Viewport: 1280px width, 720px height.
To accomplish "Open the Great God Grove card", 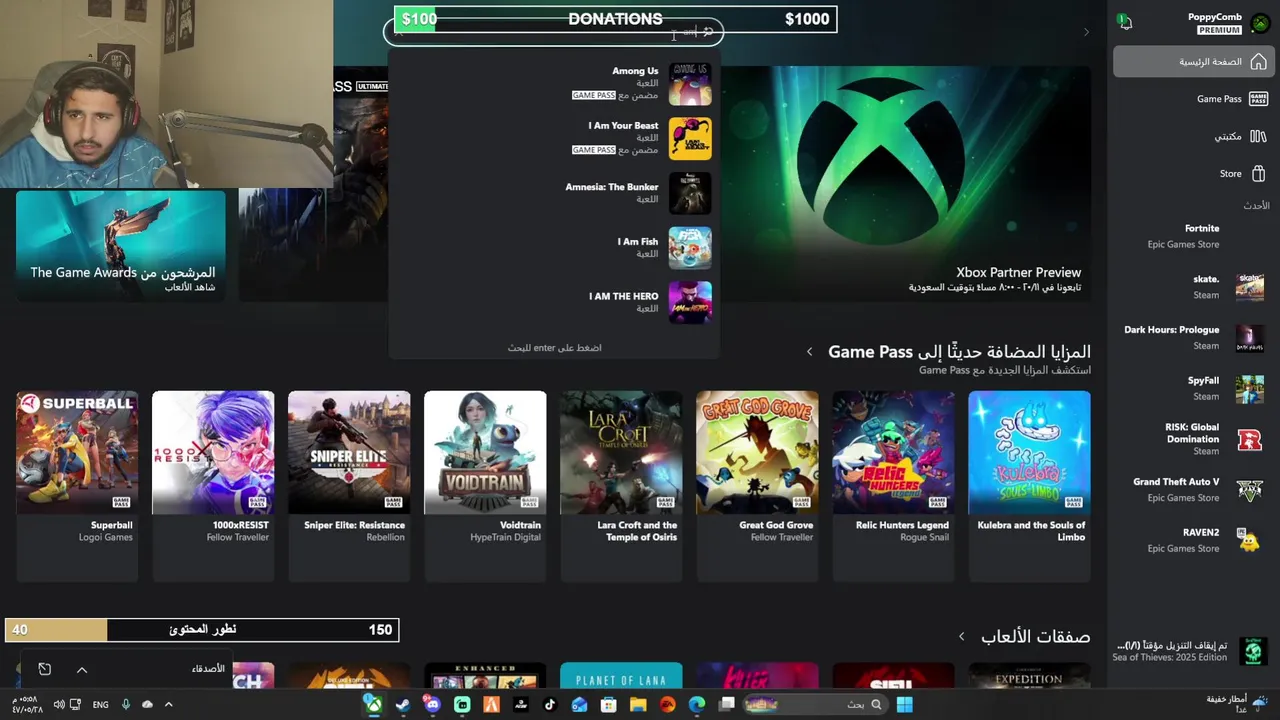I will (x=757, y=485).
